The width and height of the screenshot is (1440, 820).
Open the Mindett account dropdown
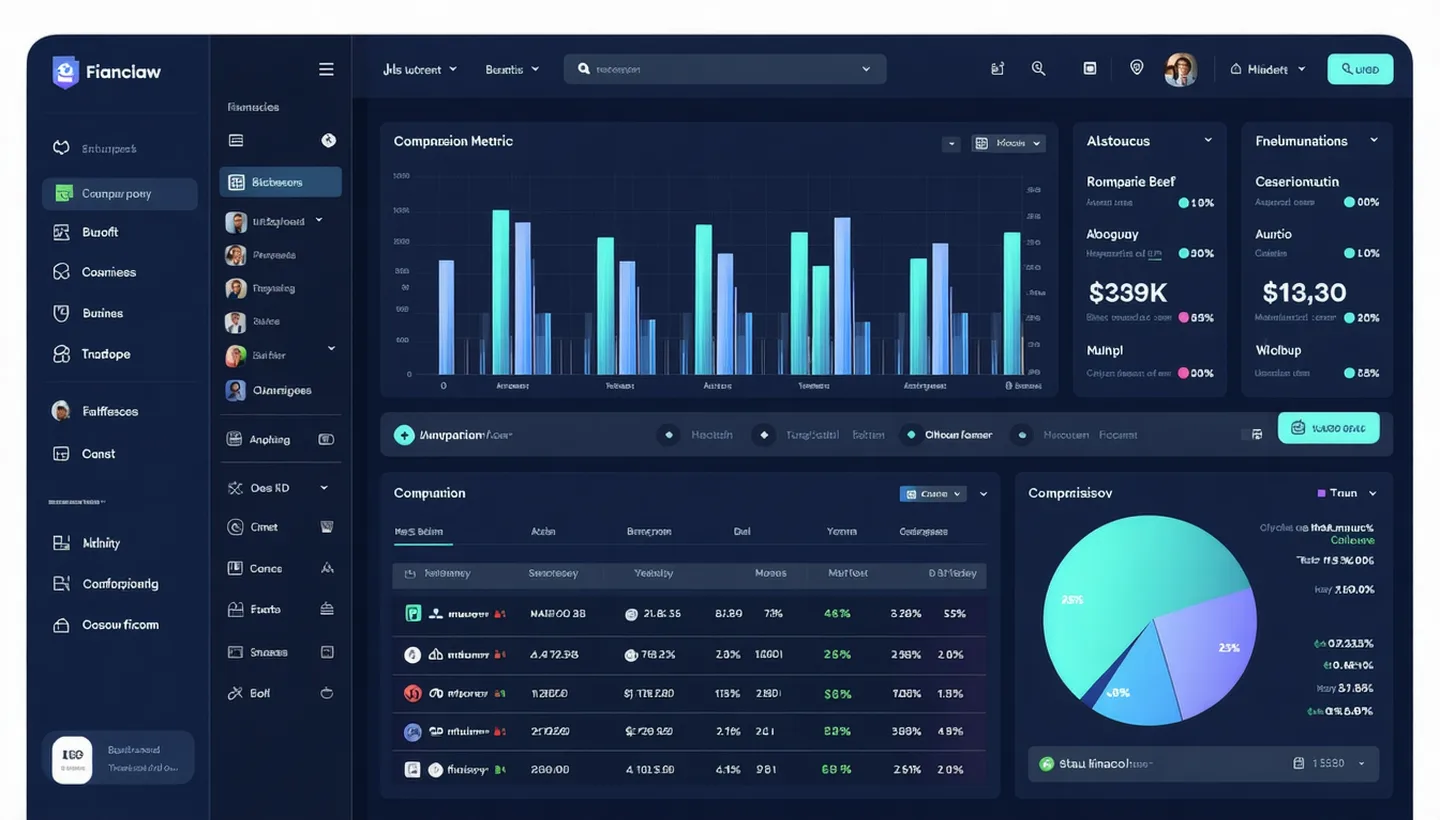1268,69
